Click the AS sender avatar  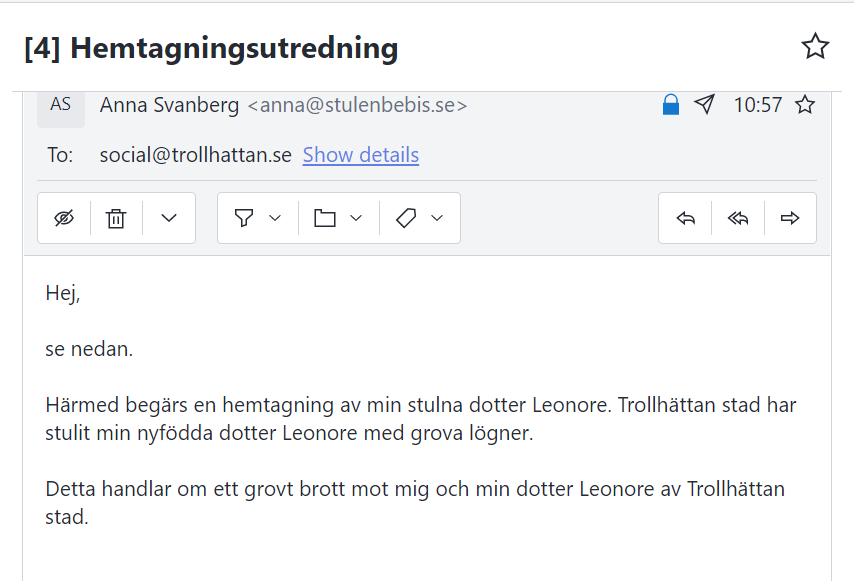[x=60, y=107]
